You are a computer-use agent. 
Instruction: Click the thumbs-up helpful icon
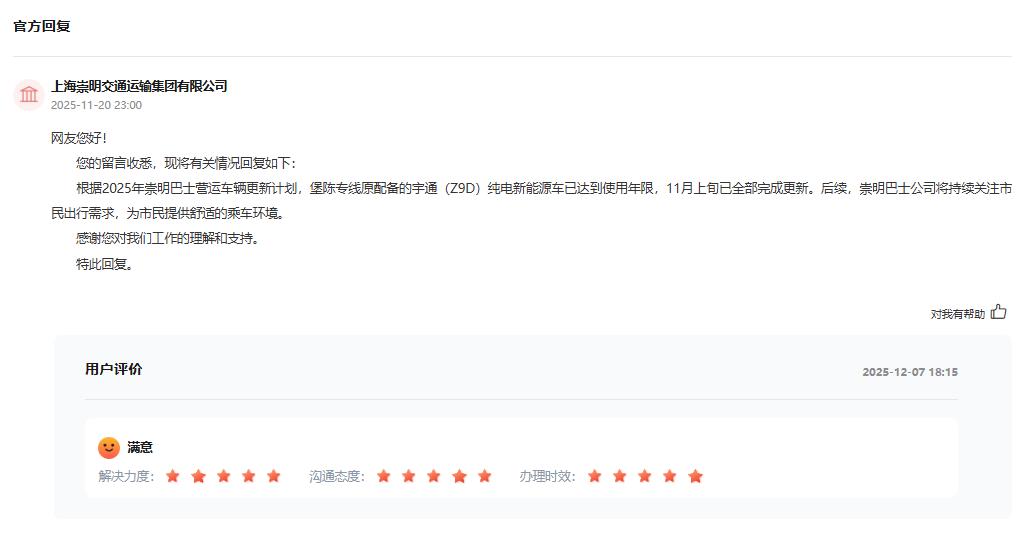[999, 312]
